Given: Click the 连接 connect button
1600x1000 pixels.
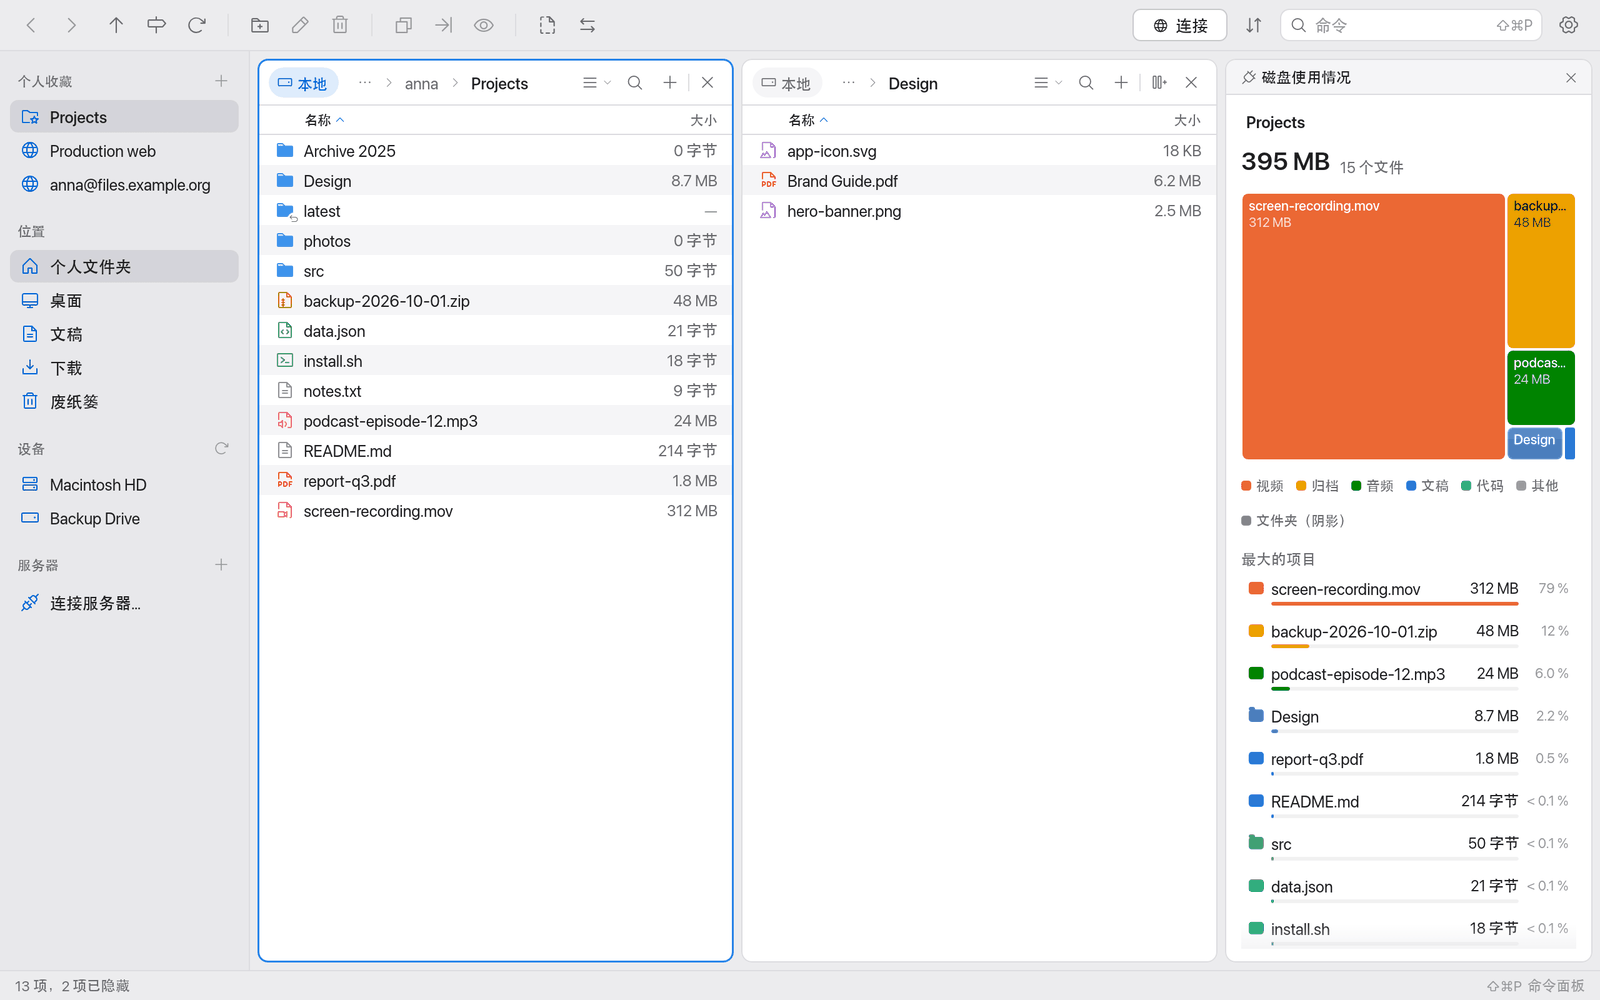Looking at the screenshot, I should tap(1180, 25).
